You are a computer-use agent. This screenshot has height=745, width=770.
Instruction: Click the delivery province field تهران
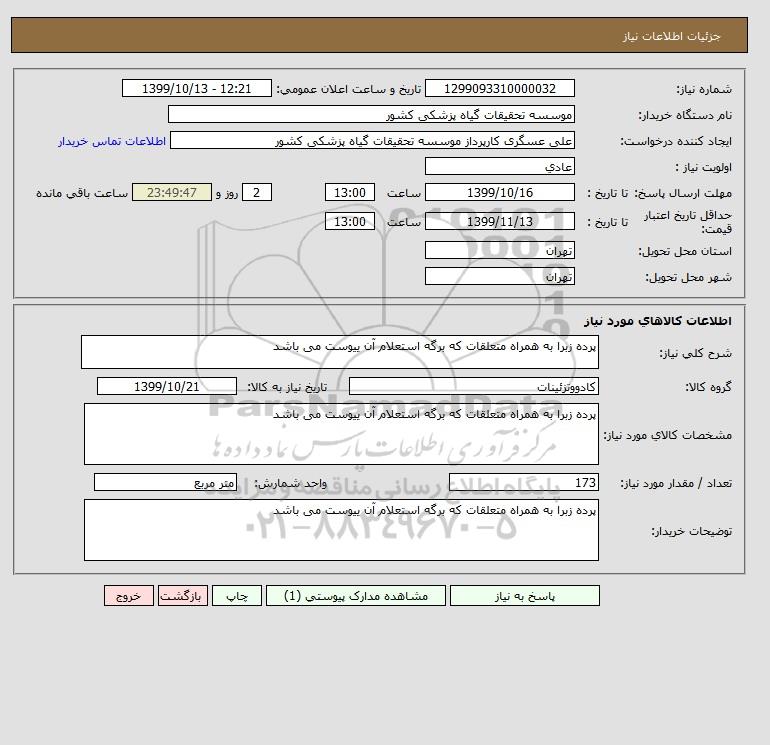click(x=499, y=250)
